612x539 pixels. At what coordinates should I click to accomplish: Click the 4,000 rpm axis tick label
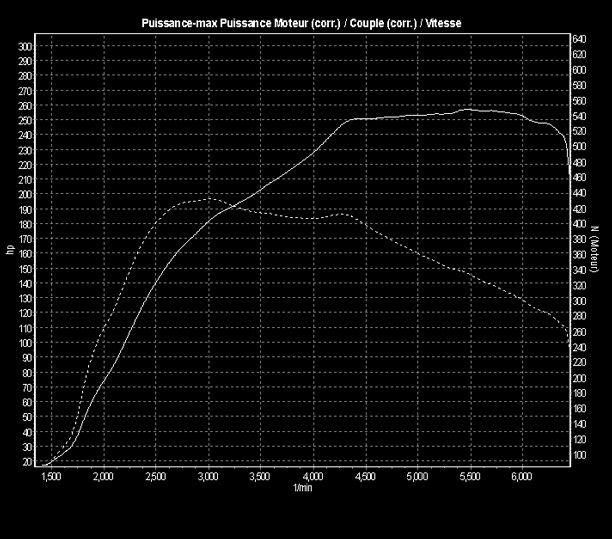click(x=313, y=477)
